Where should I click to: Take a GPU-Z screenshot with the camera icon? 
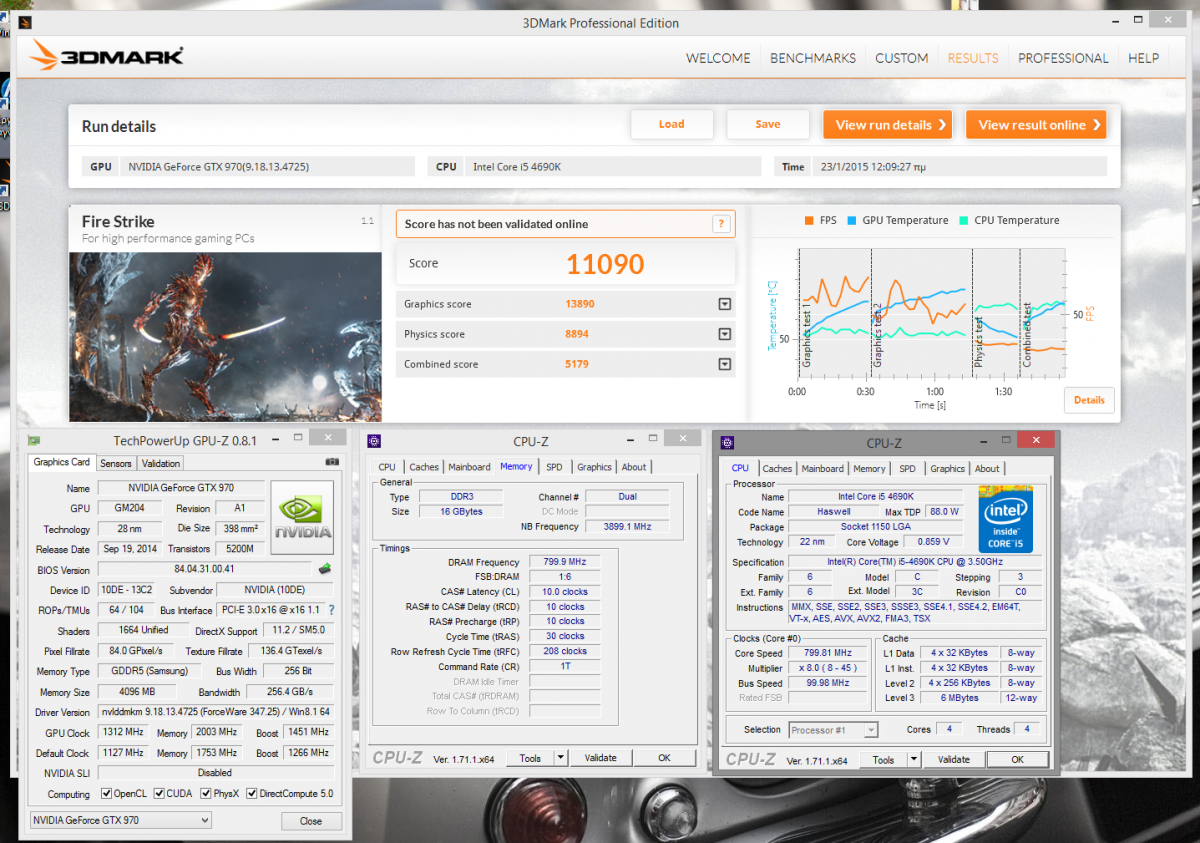click(x=333, y=462)
